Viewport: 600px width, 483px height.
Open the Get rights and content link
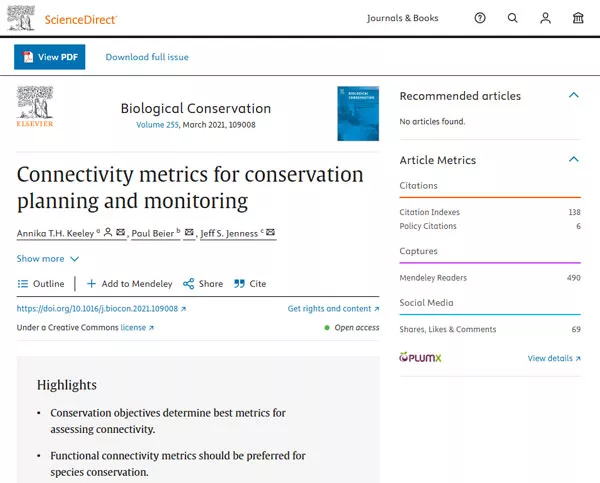[x=333, y=309]
